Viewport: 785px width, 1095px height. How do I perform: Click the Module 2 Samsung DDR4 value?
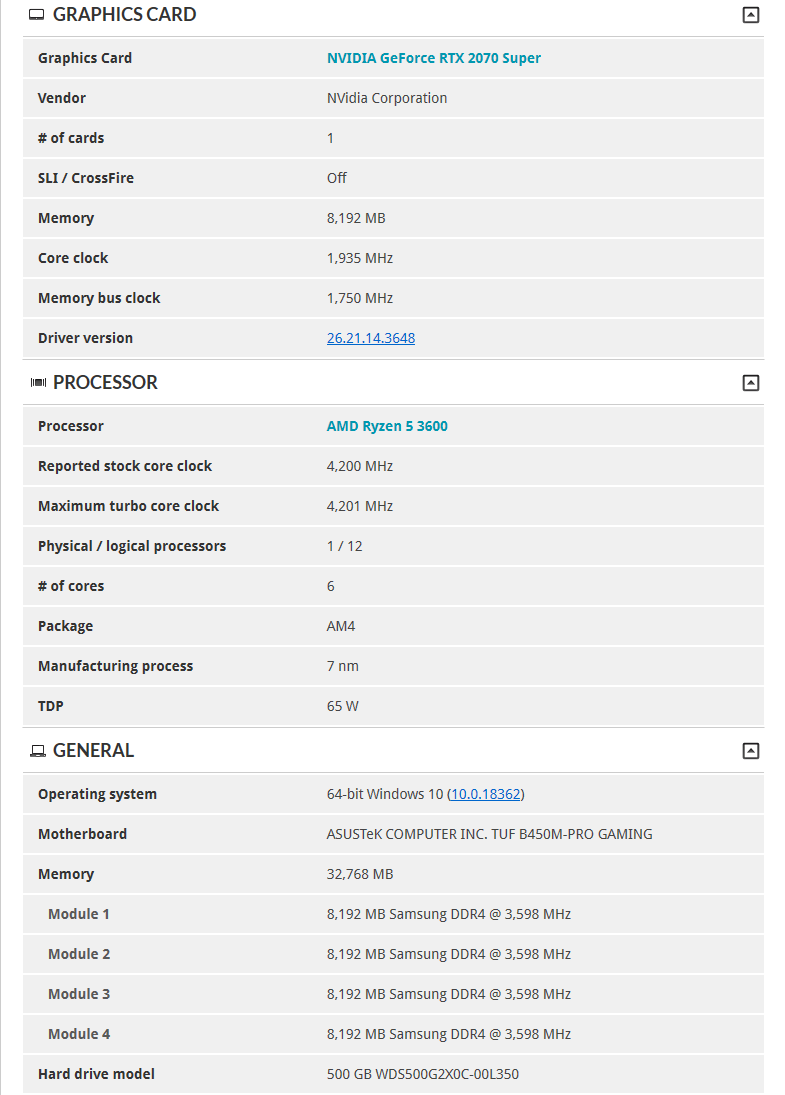449,954
